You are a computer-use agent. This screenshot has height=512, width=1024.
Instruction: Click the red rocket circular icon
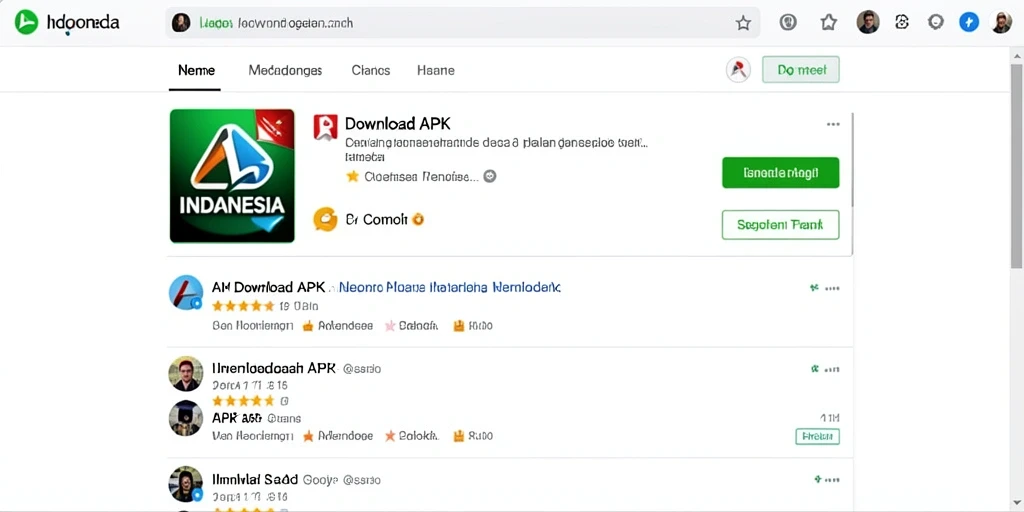[x=738, y=70]
